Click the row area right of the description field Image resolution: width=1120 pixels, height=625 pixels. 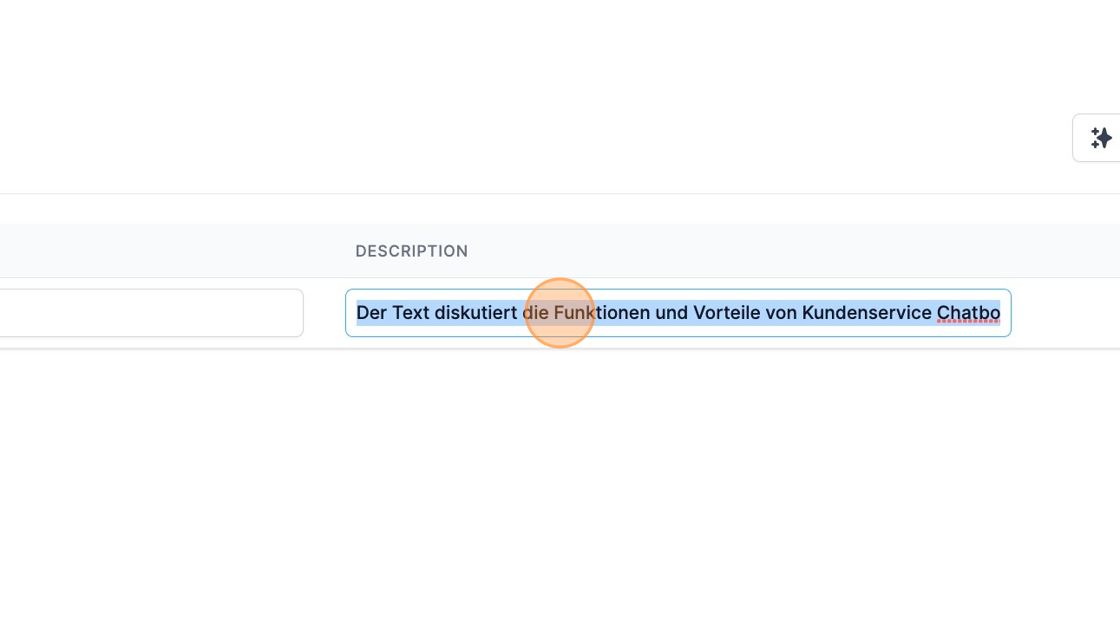pos(1065,313)
